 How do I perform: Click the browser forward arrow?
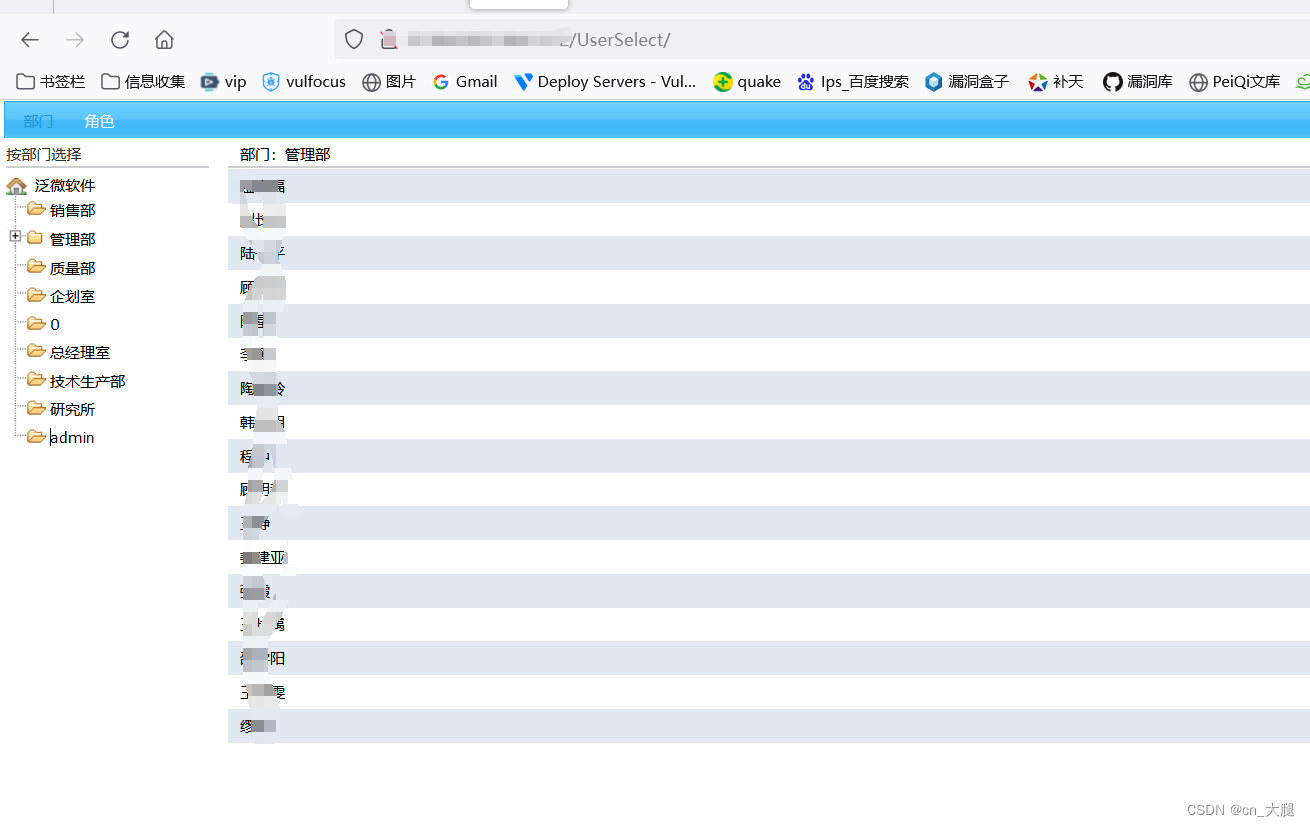click(75, 40)
